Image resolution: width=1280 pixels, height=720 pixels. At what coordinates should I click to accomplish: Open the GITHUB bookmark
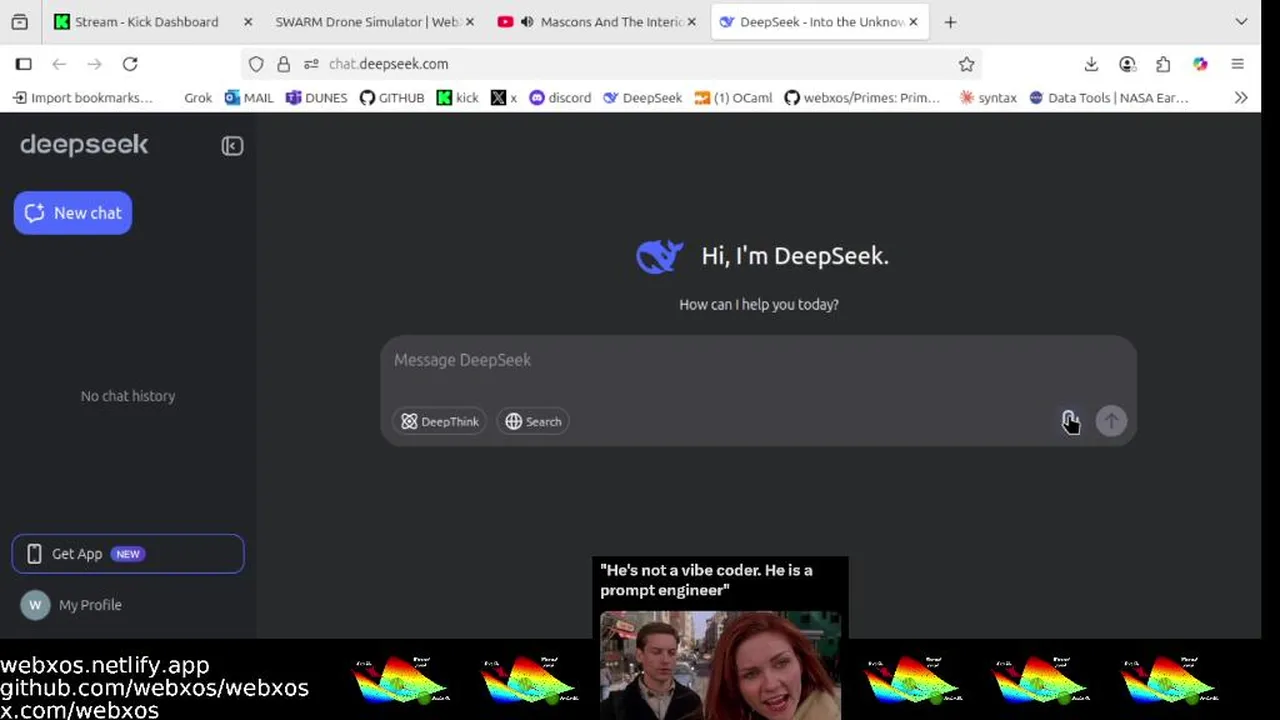(392, 98)
